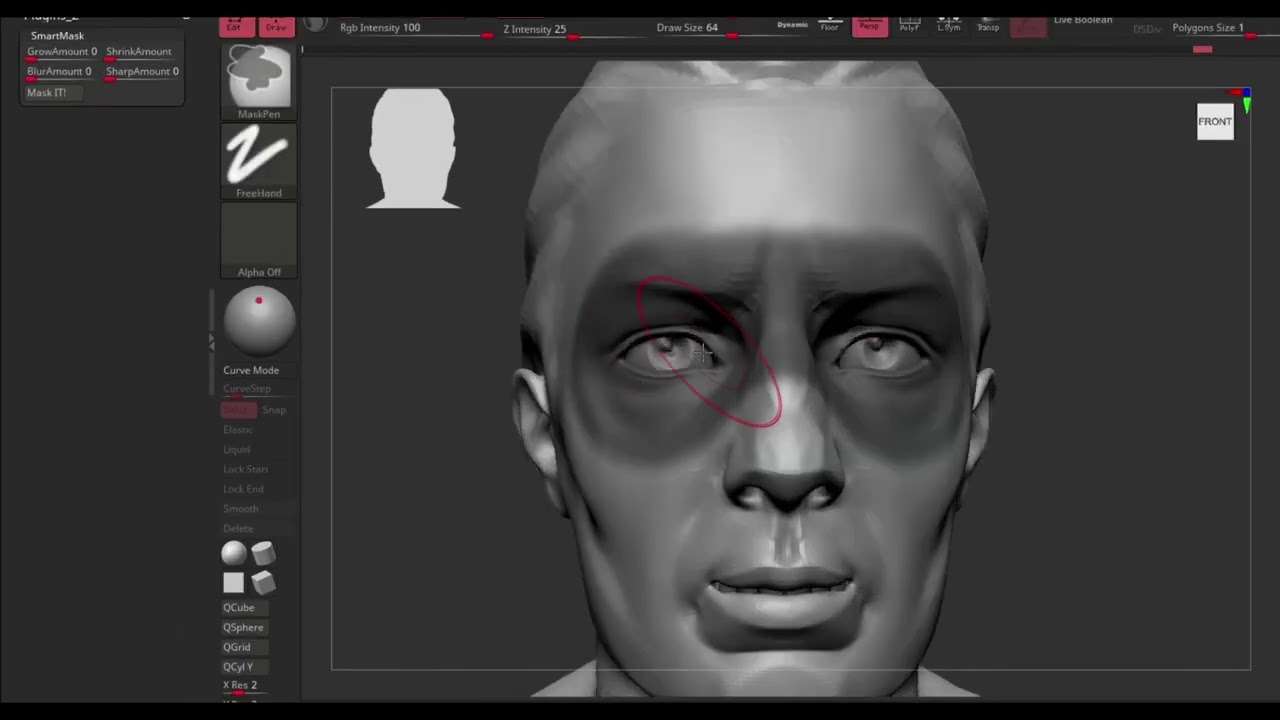Enable Curve Mode

coord(251,370)
